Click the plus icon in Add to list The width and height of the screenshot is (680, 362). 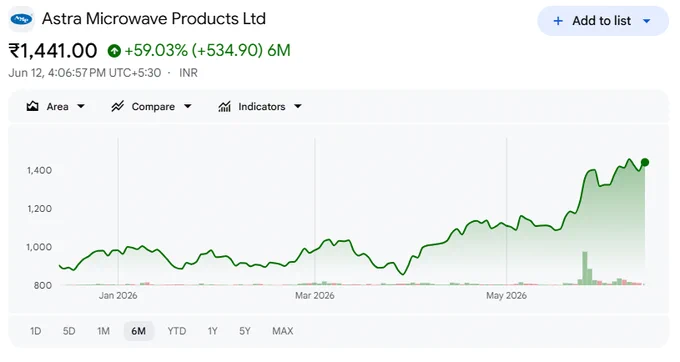[x=558, y=21]
